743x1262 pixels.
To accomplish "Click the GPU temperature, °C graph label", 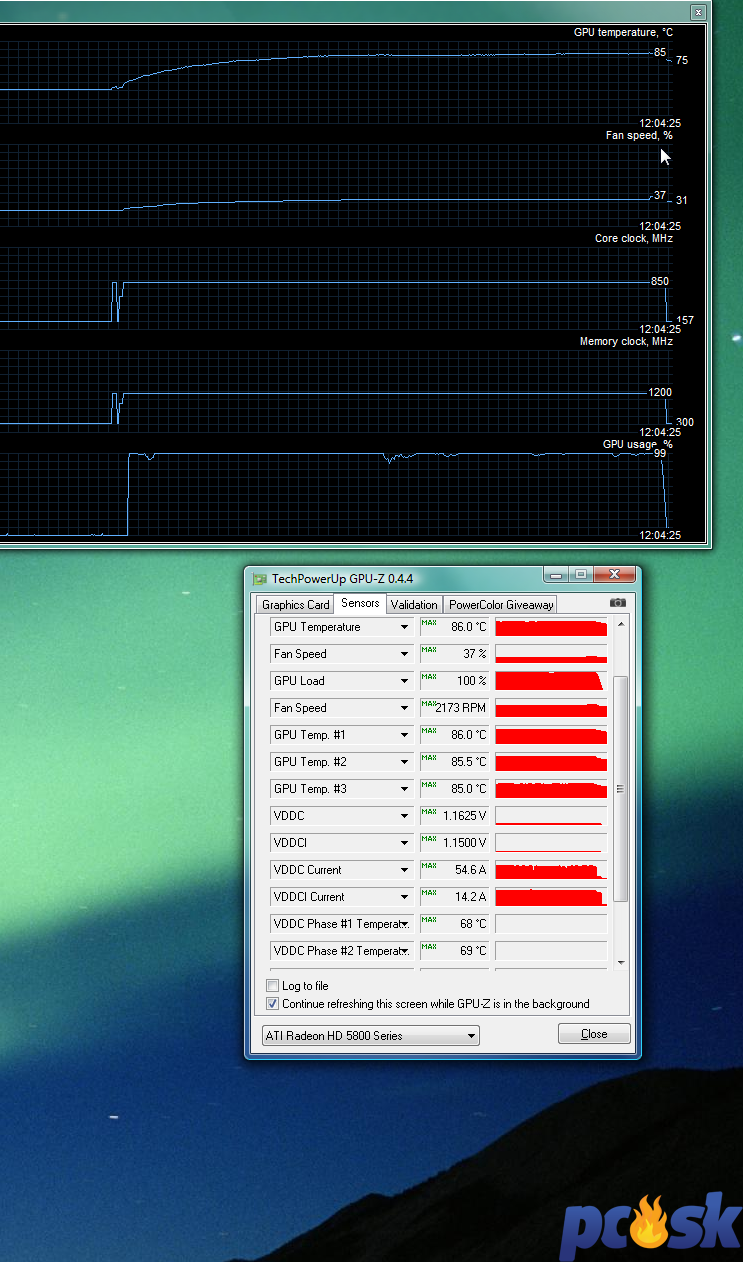I will 623,33.
